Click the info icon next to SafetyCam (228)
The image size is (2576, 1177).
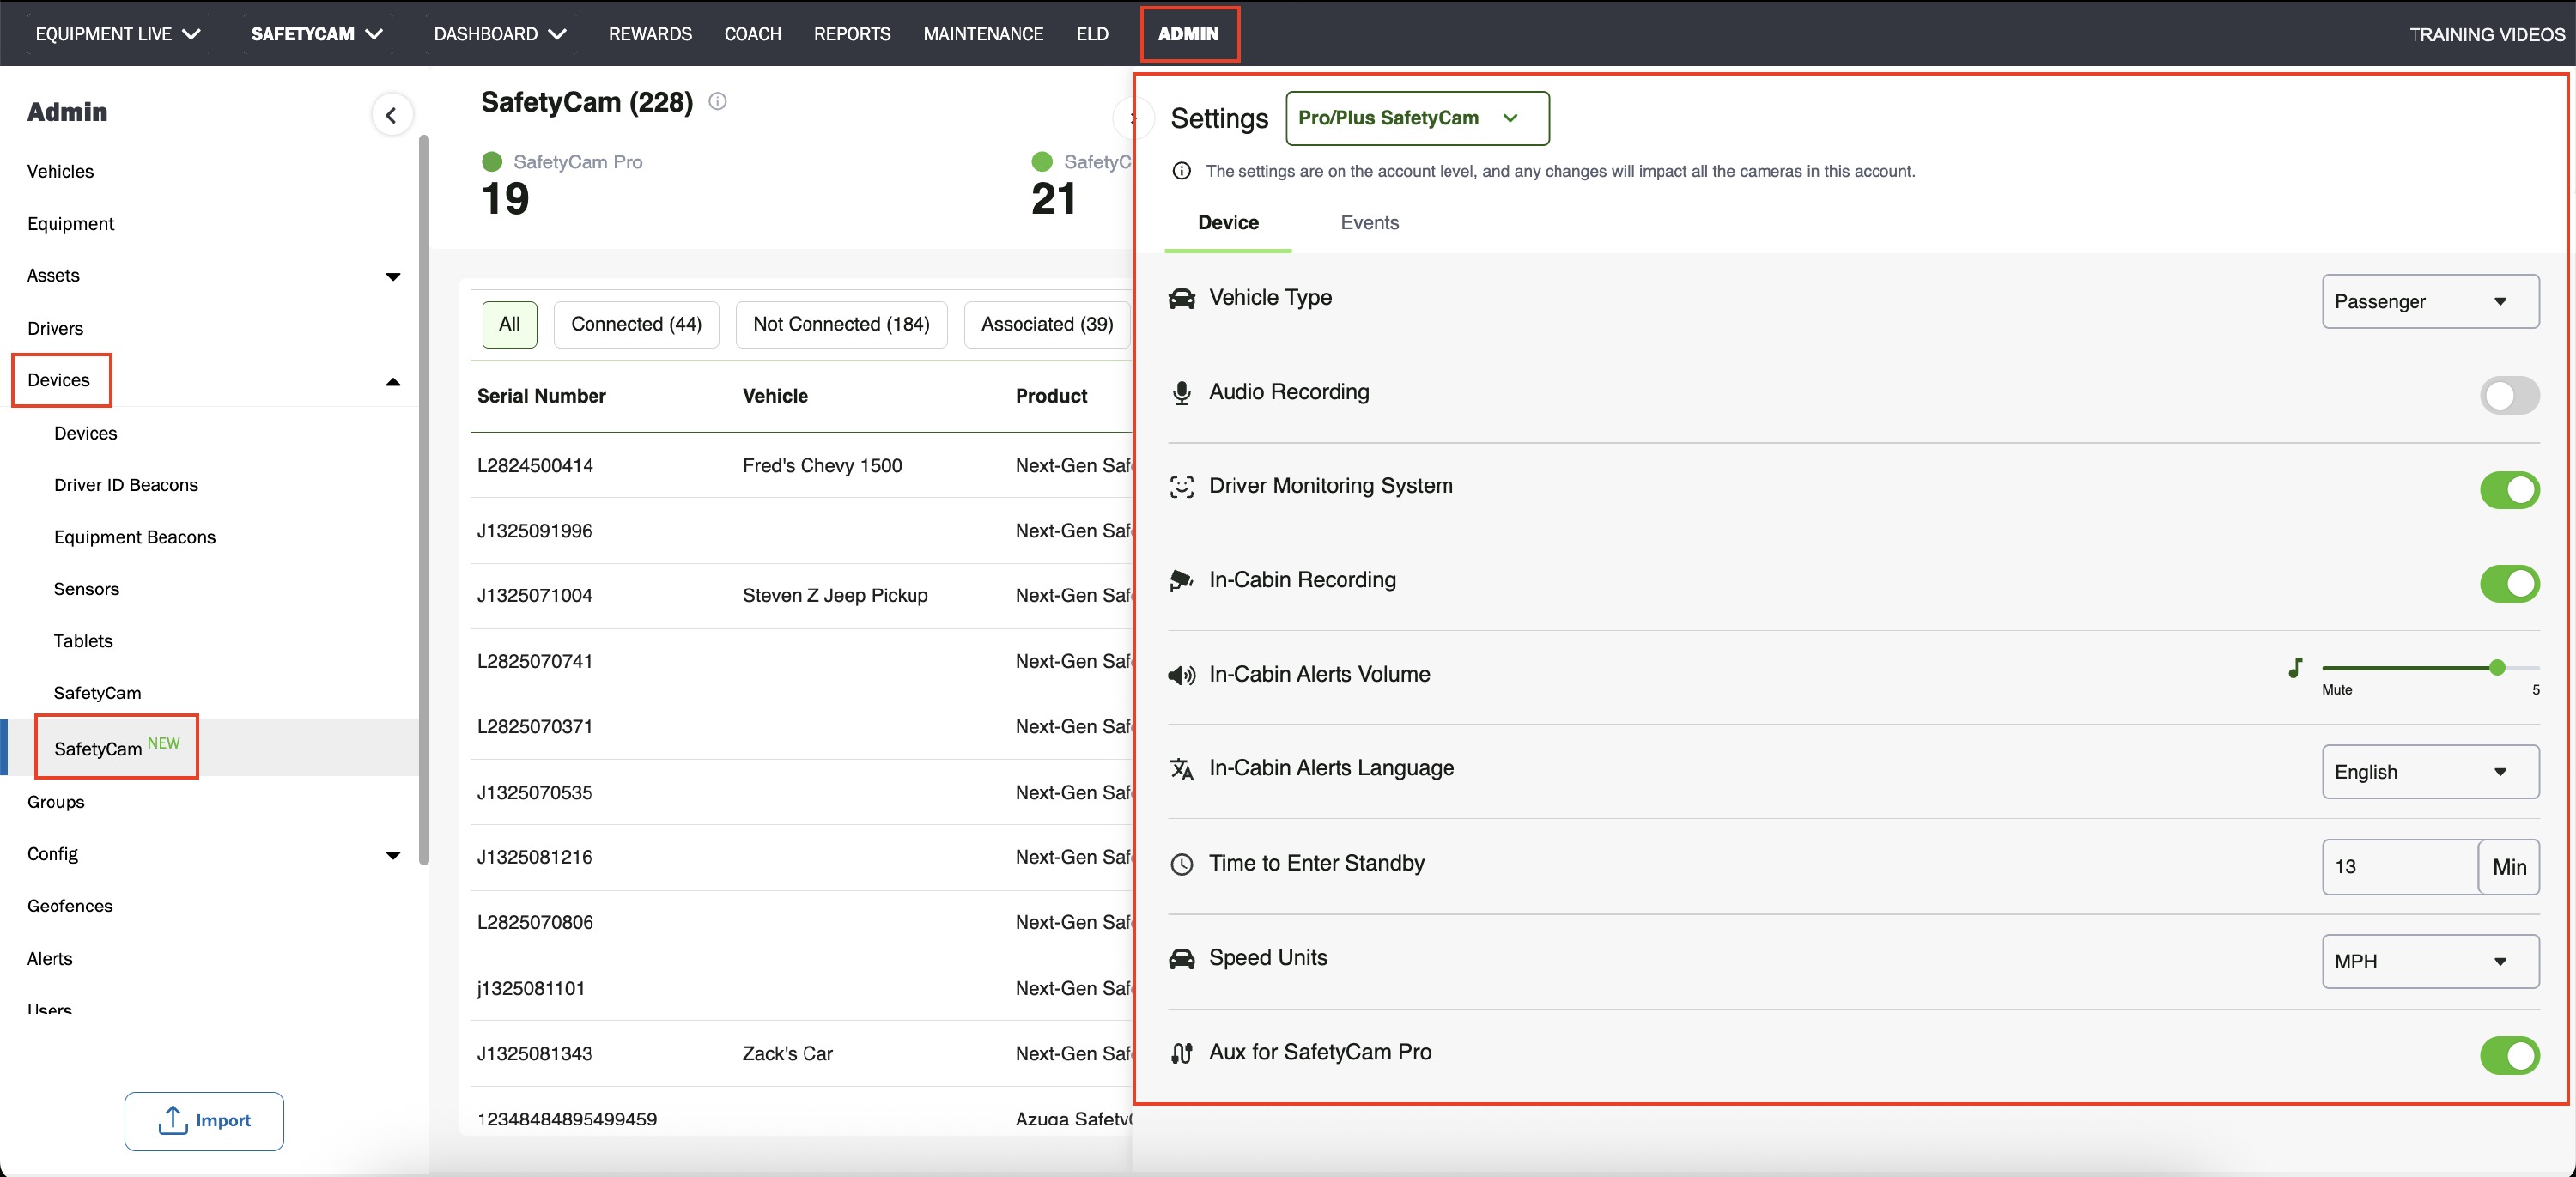tap(717, 101)
